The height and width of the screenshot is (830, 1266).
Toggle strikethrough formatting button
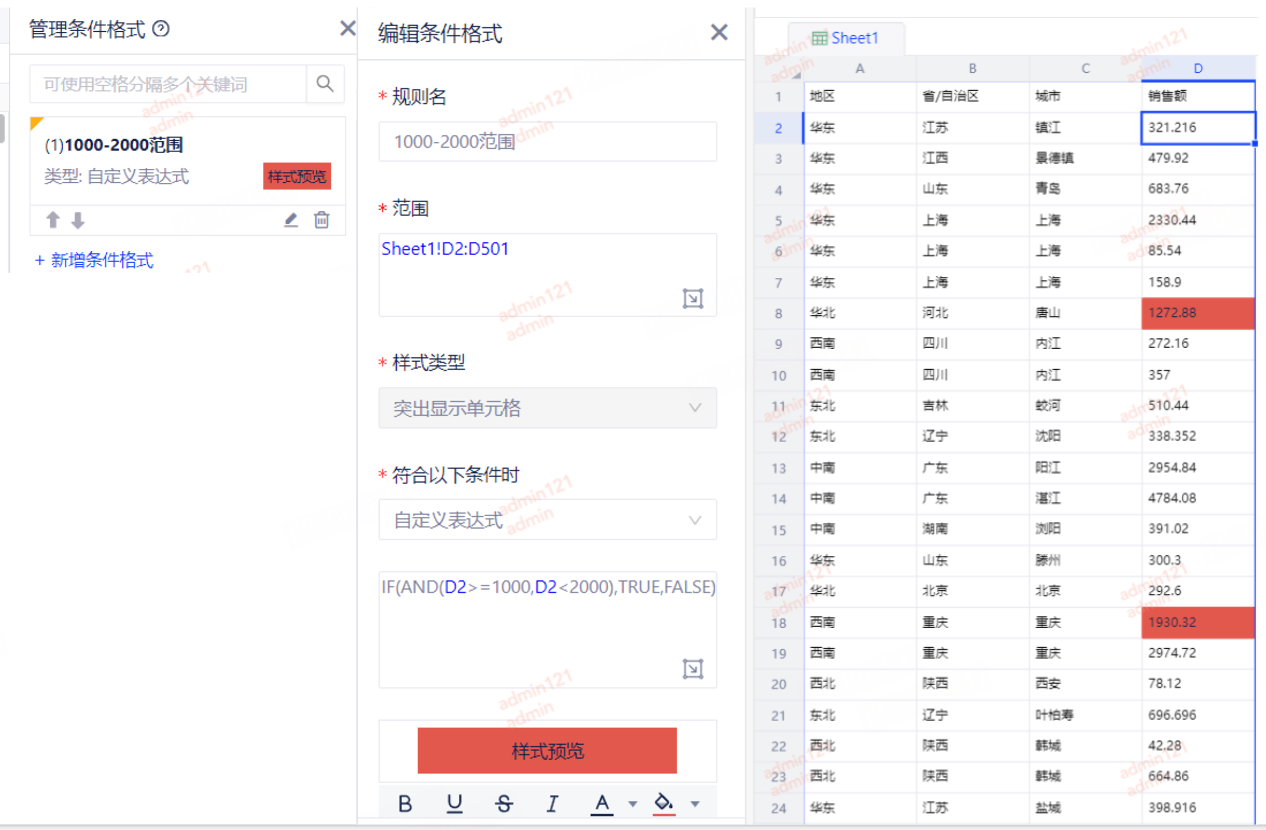point(503,804)
